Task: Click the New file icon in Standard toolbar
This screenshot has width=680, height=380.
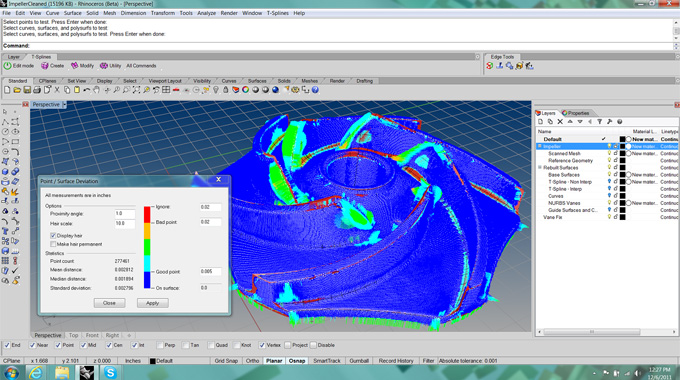Action: tap(7, 90)
